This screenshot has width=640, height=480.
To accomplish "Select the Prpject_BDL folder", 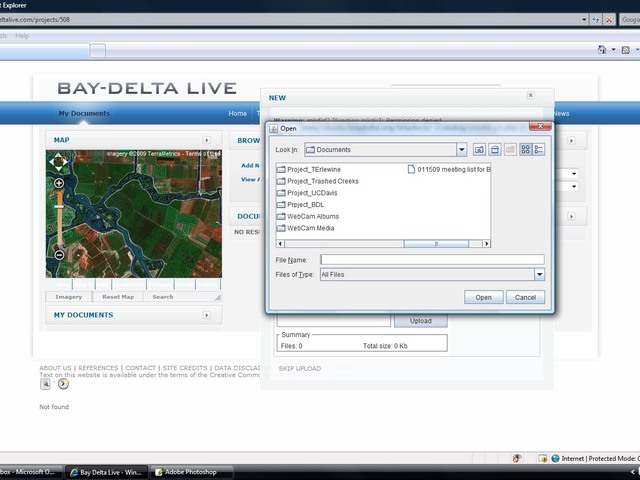I will pos(300,205).
